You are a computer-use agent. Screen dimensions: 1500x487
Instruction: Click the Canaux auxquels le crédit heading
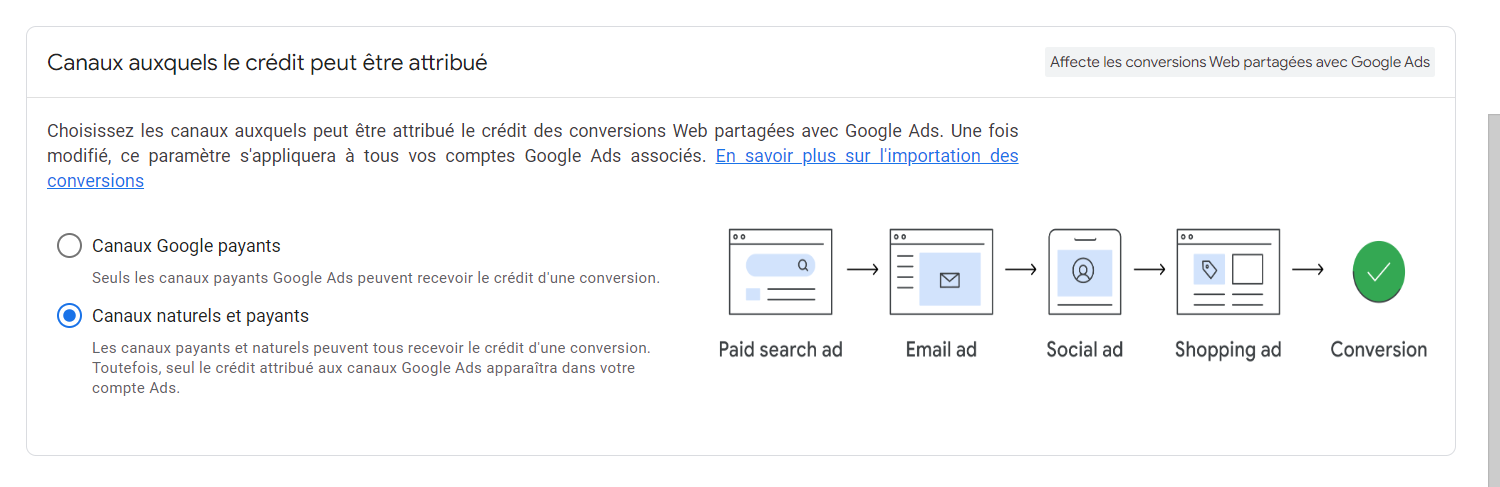point(267,63)
